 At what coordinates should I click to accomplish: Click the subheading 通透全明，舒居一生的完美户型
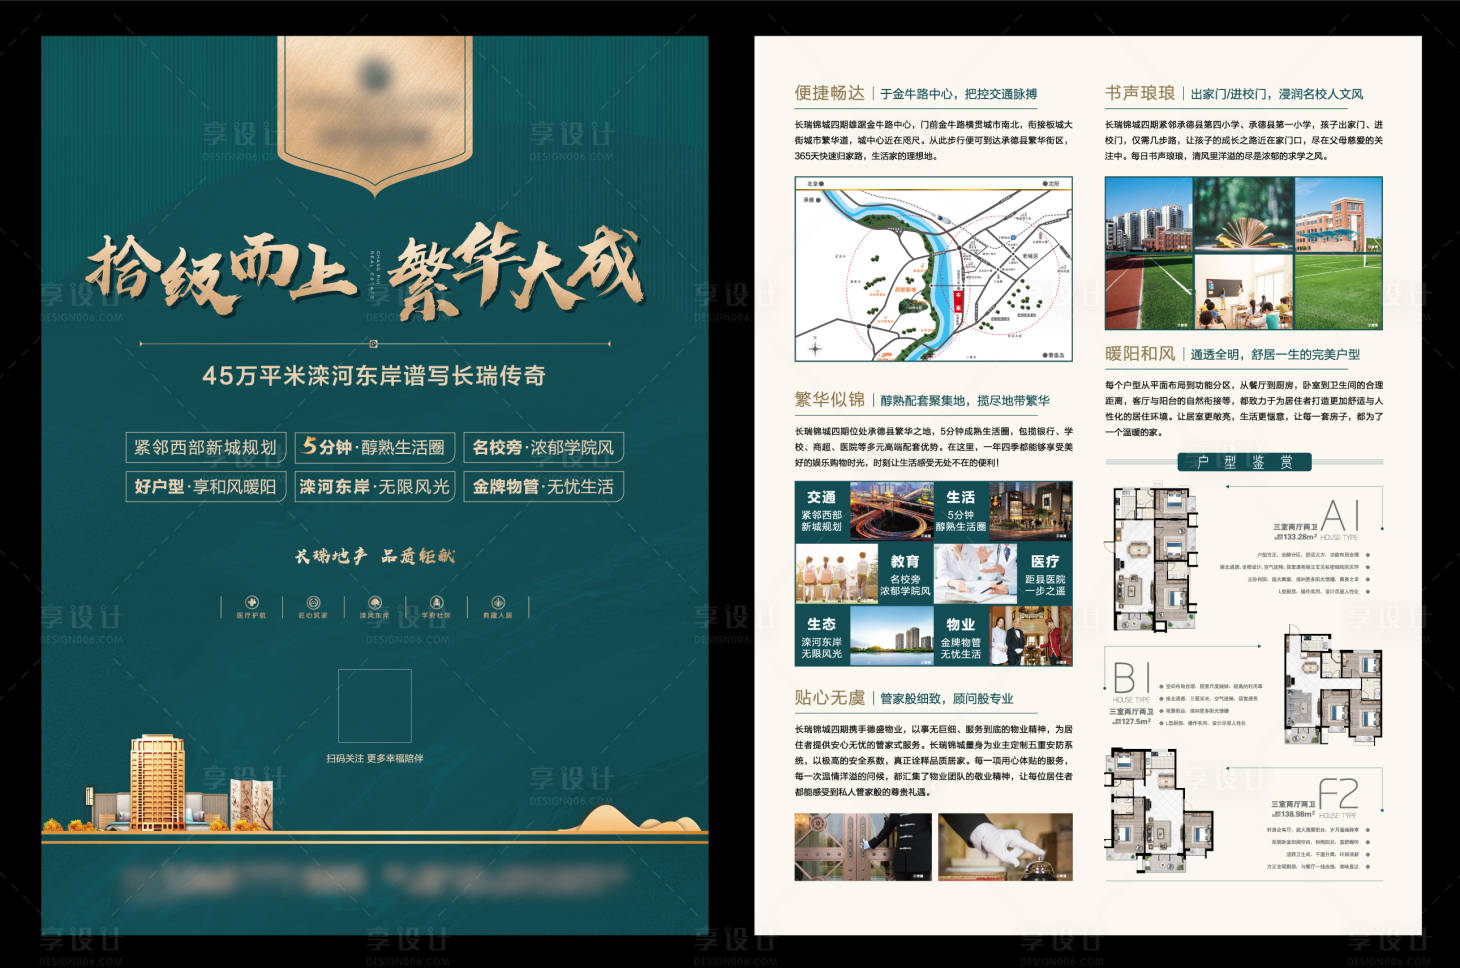[1275, 355]
